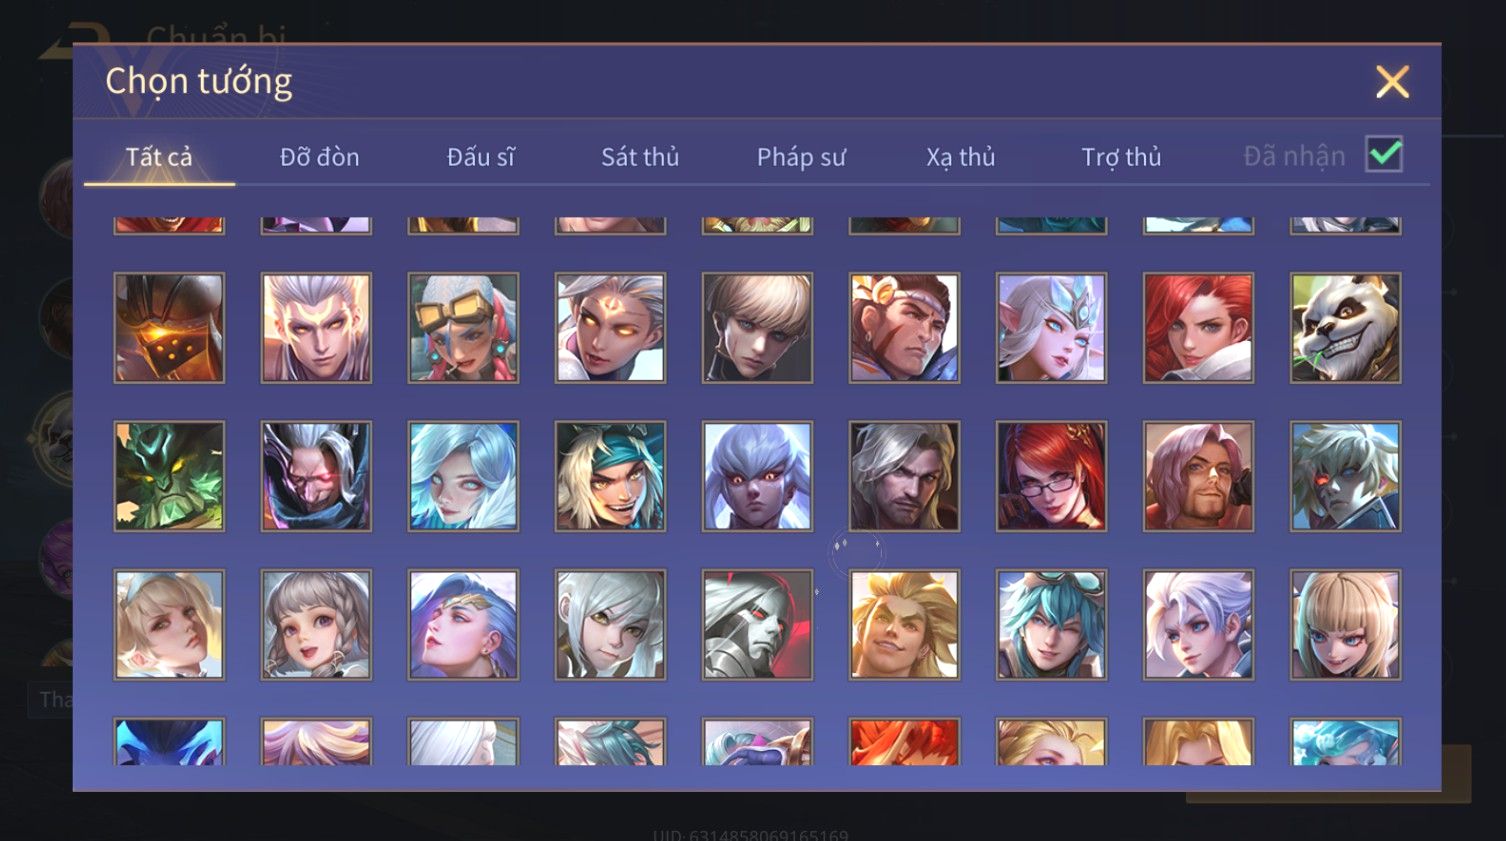Select the silver masked hero with red eye

pyautogui.click(x=757, y=625)
